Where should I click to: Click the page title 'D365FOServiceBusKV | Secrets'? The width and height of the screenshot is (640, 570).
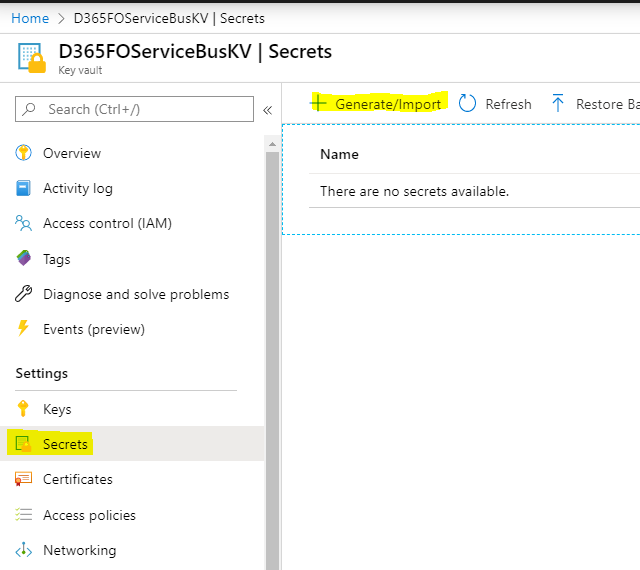click(195, 51)
